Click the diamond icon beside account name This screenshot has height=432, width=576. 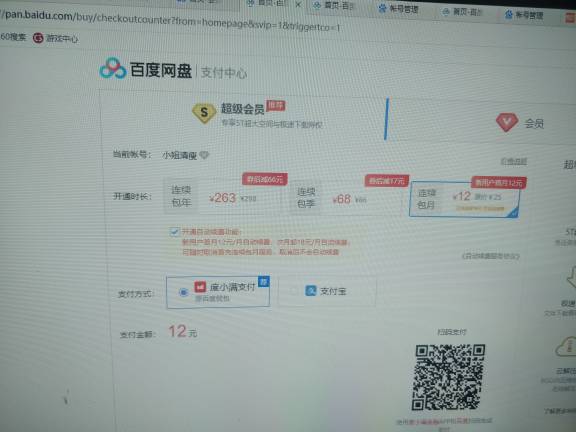204,155
